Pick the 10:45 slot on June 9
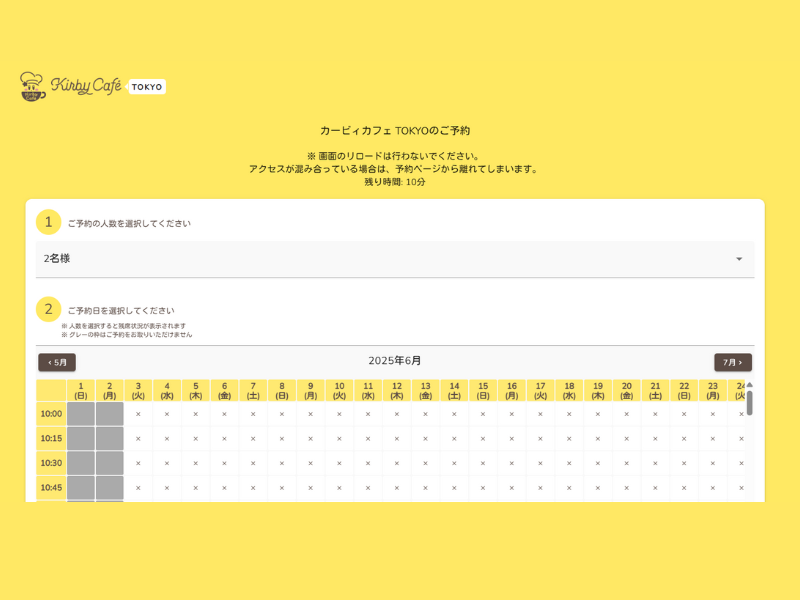The height and width of the screenshot is (600, 800). tap(311, 488)
